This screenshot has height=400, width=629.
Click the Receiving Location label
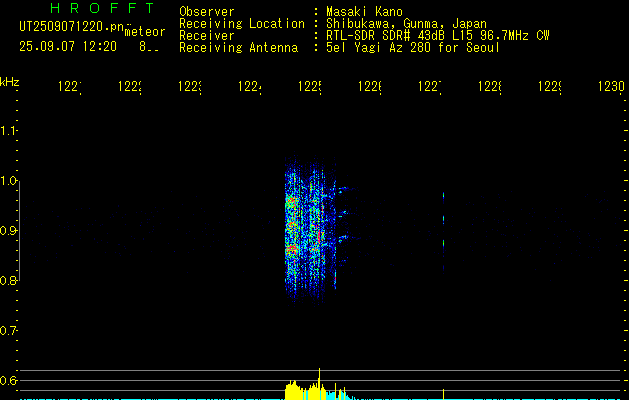coord(242,24)
